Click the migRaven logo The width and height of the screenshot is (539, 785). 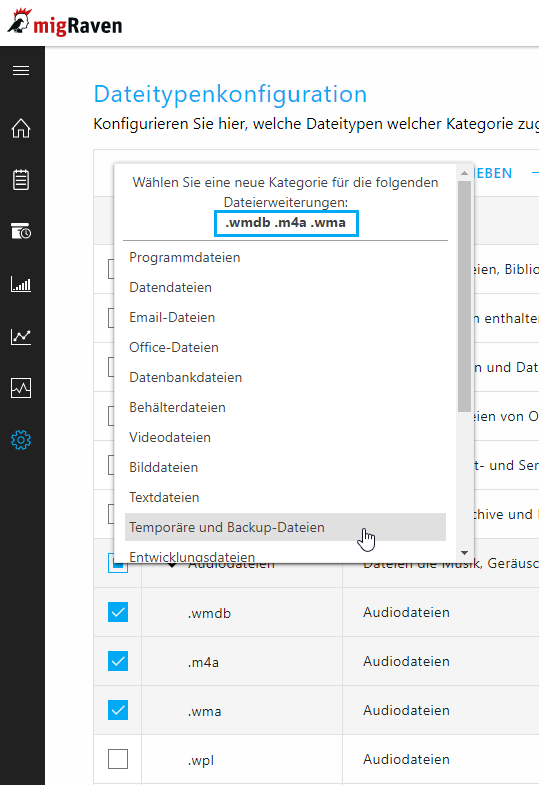click(65, 23)
